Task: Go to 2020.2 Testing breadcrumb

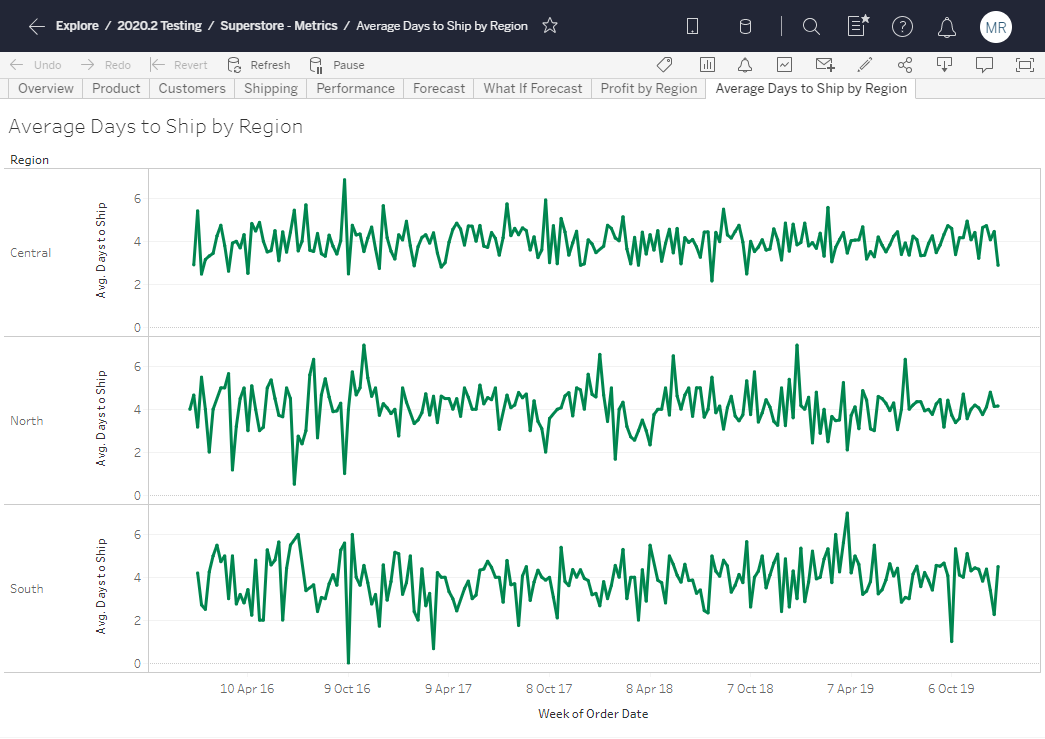Action: [x=159, y=26]
